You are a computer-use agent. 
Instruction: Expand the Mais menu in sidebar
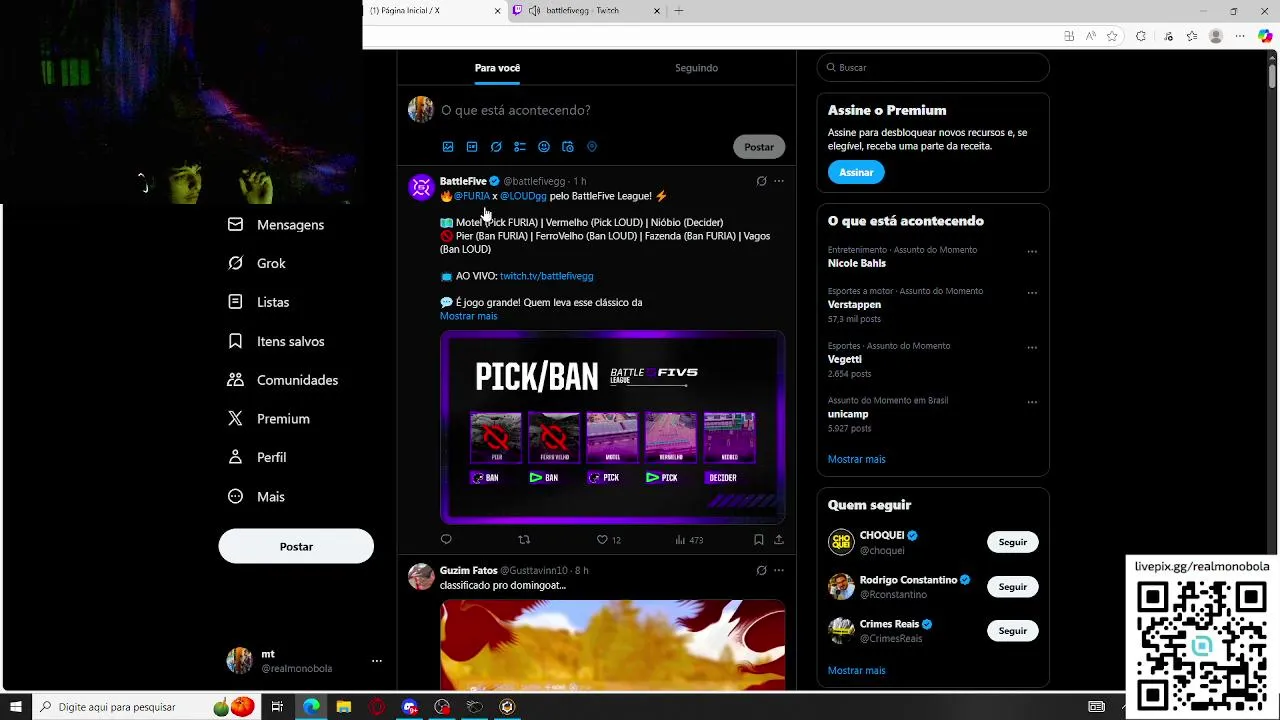click(256, 496)
